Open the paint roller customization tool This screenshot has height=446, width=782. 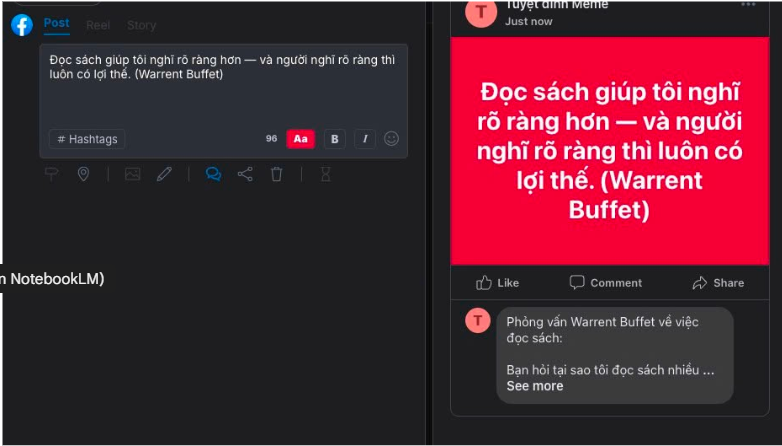(x=51, y=174)
